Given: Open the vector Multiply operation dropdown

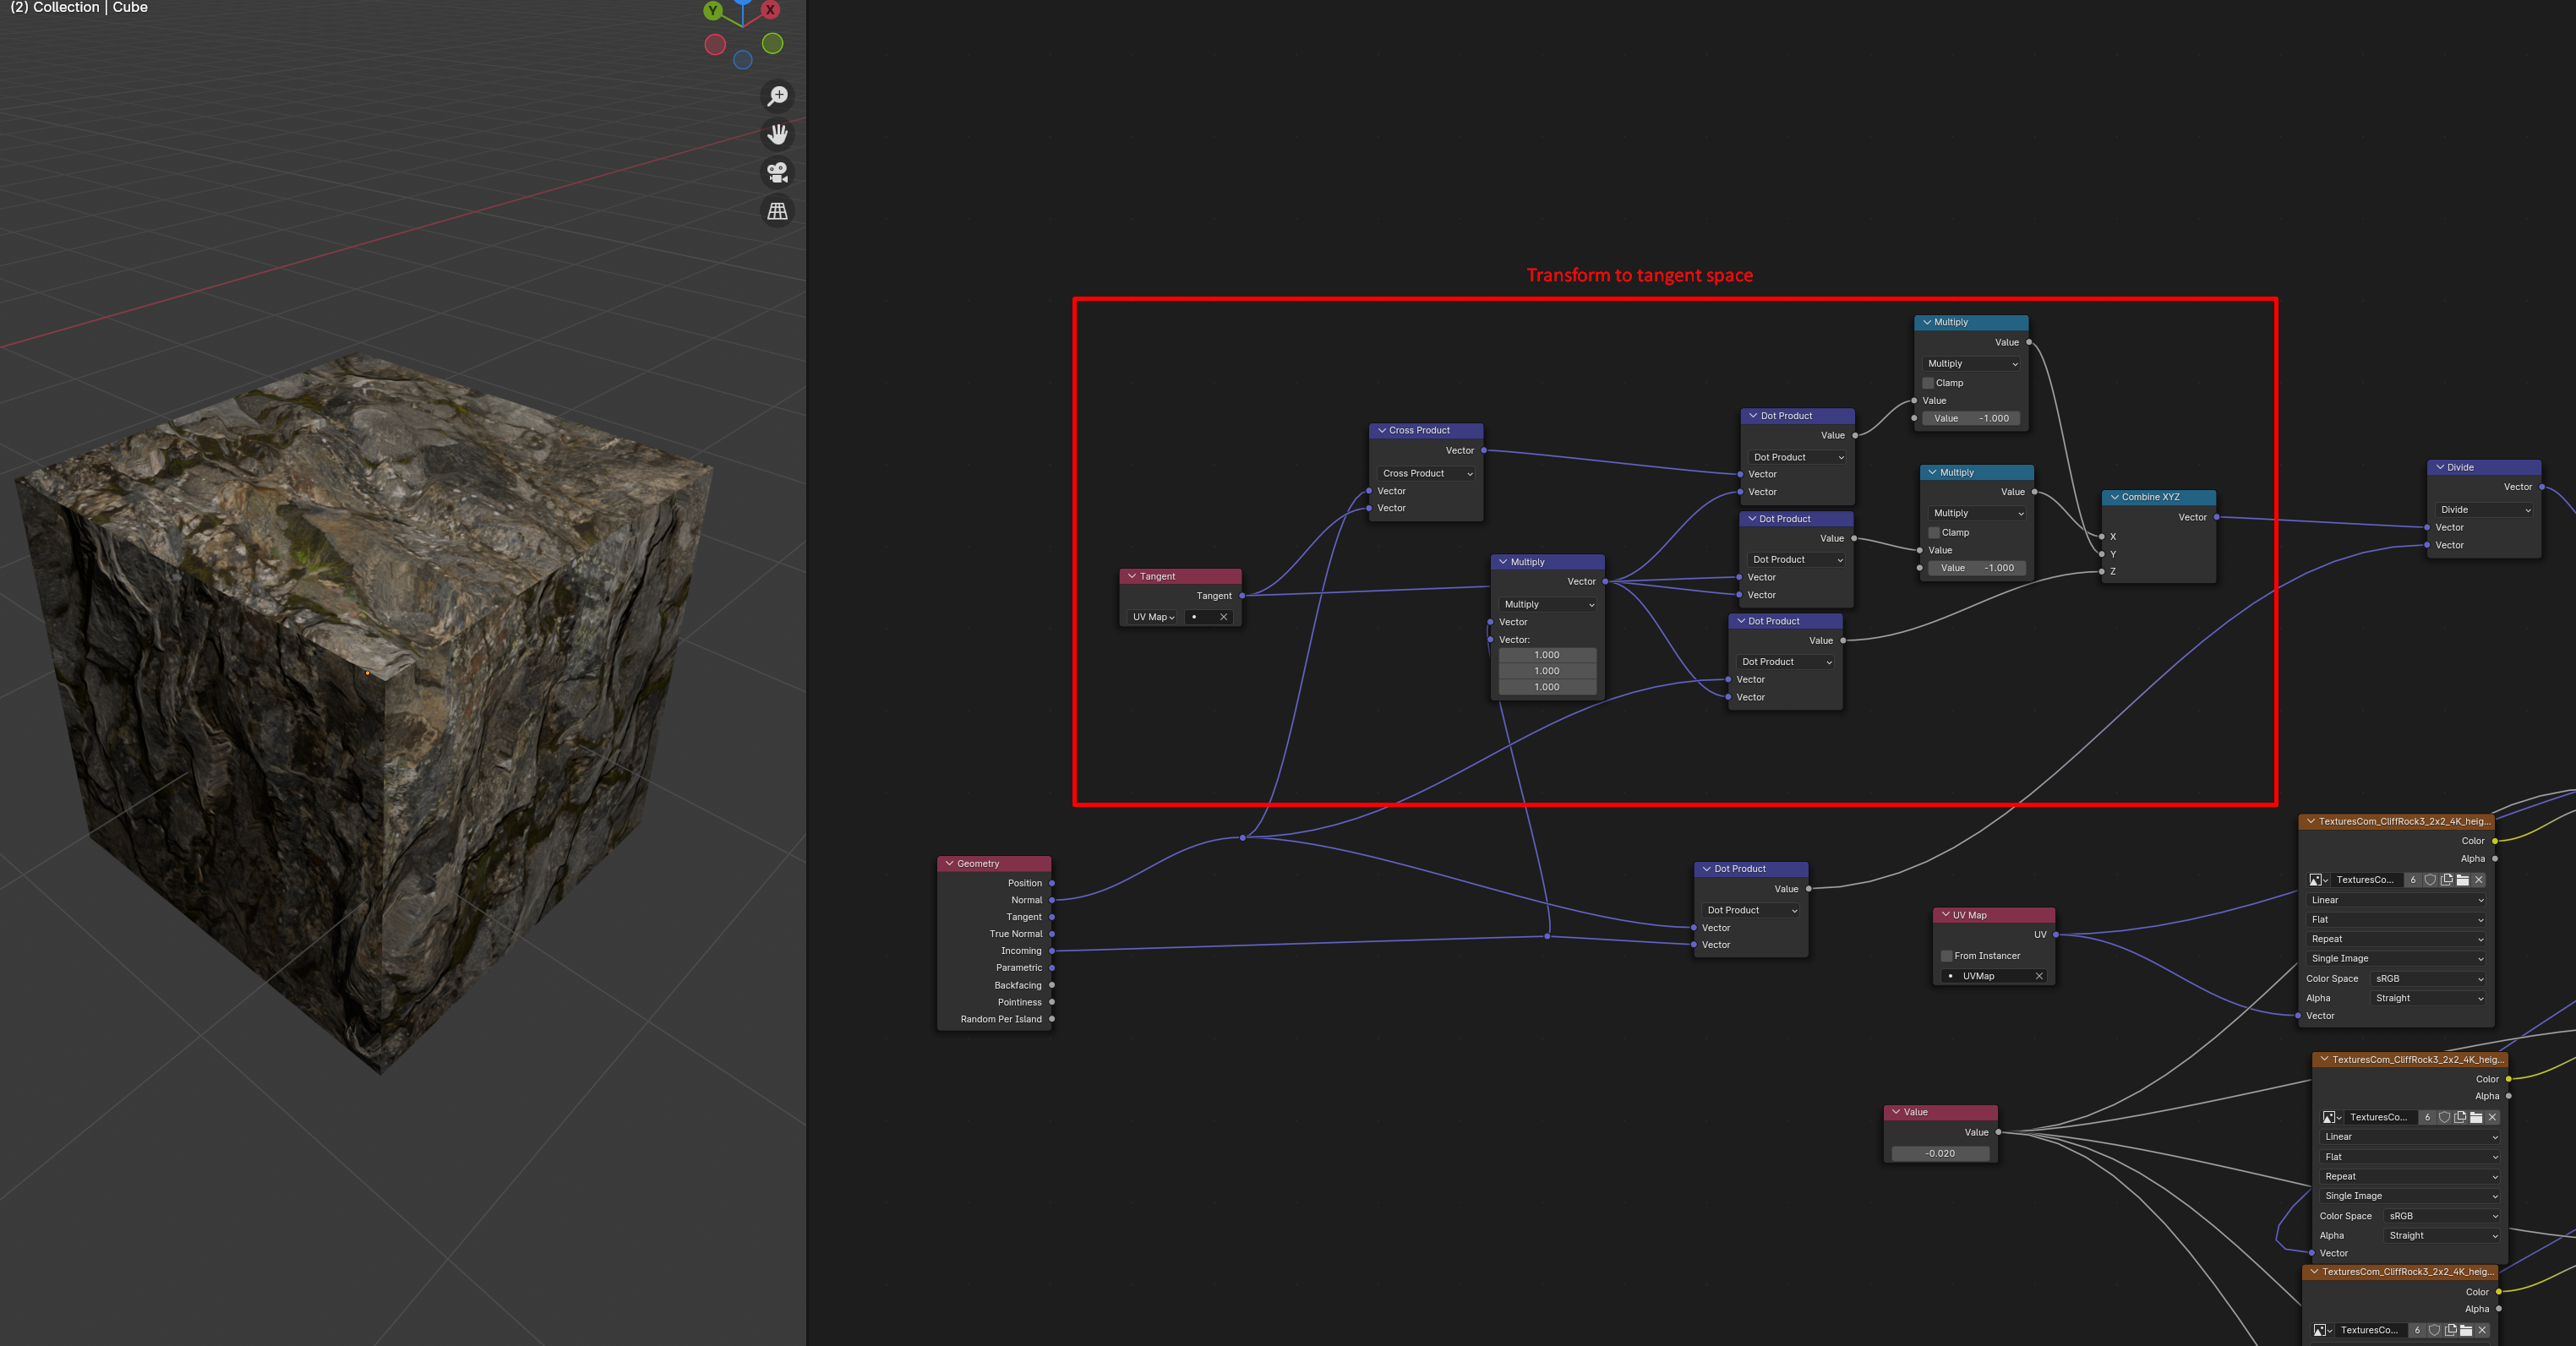Looking at the screenshot, I should (x=1548, y=604).
